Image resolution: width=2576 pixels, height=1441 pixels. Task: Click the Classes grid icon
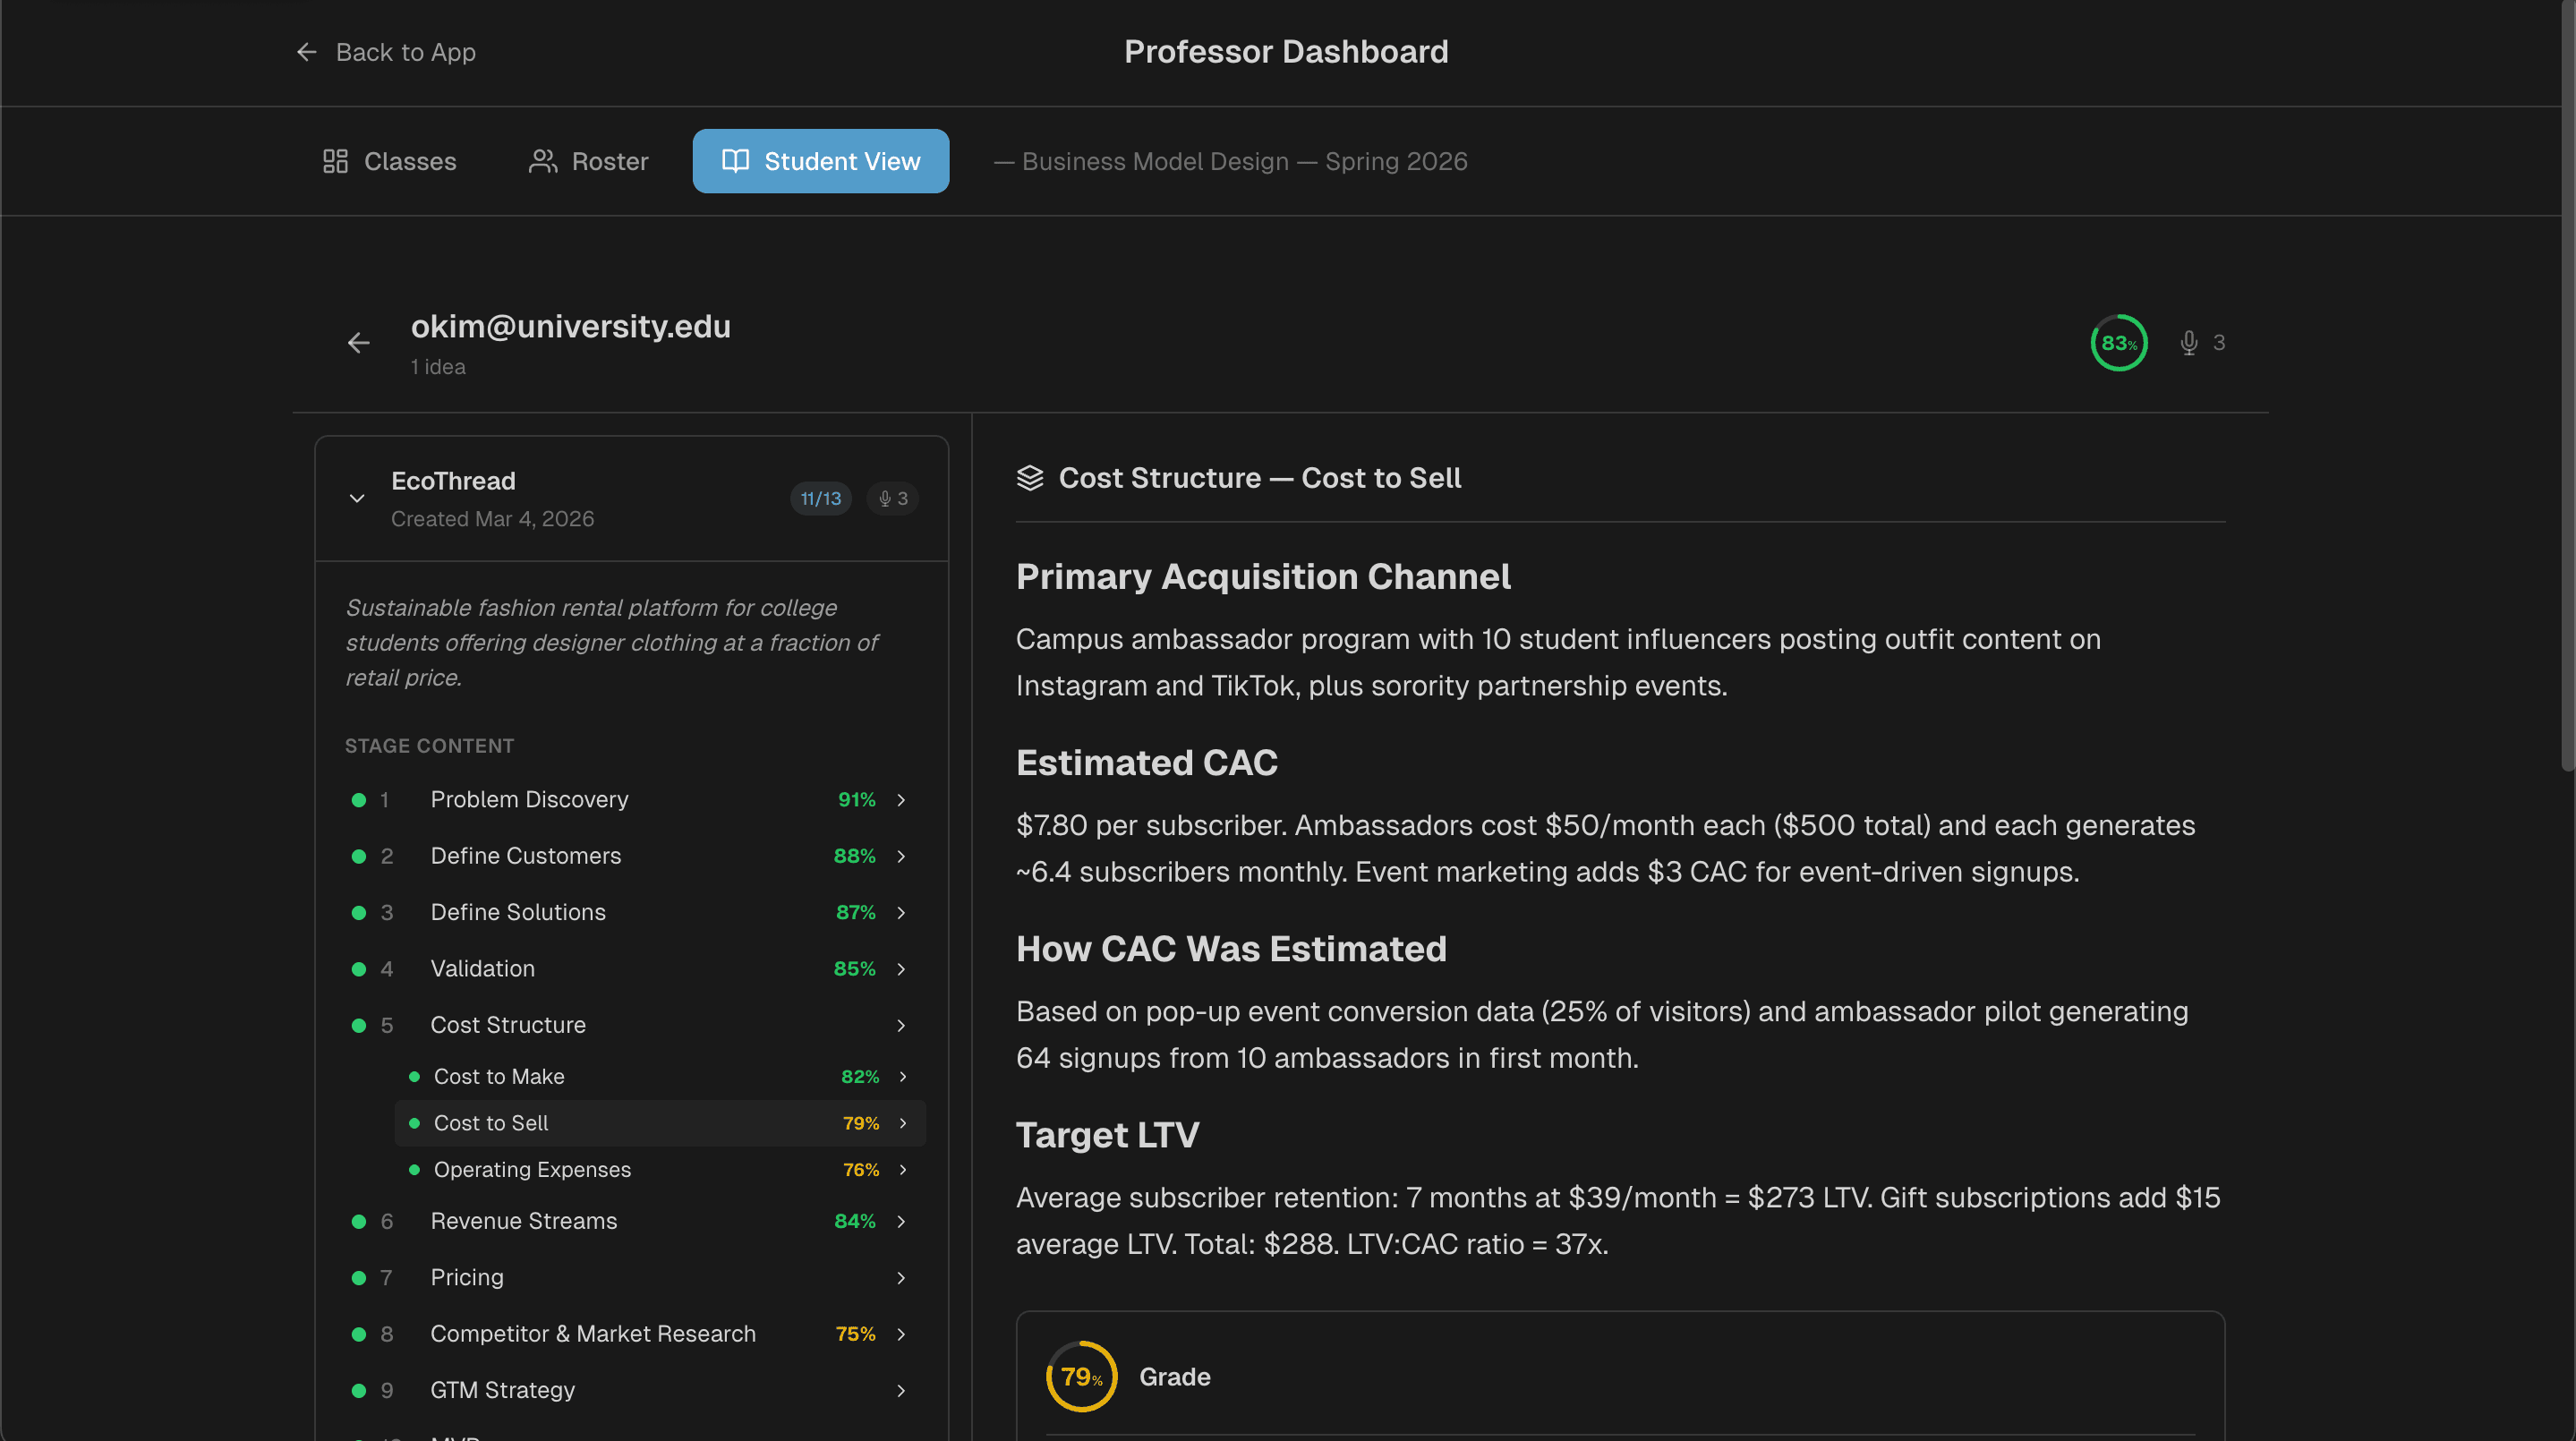click(x=335, y=161)
